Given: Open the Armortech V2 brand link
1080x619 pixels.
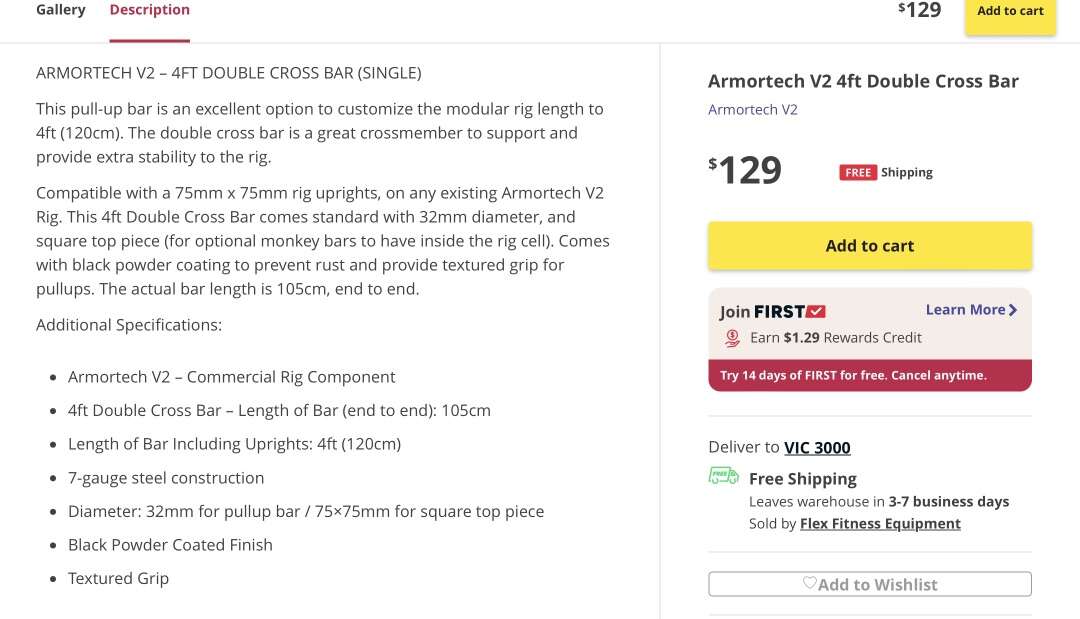Looking at the screenshot, I should (x=753, y=110).
